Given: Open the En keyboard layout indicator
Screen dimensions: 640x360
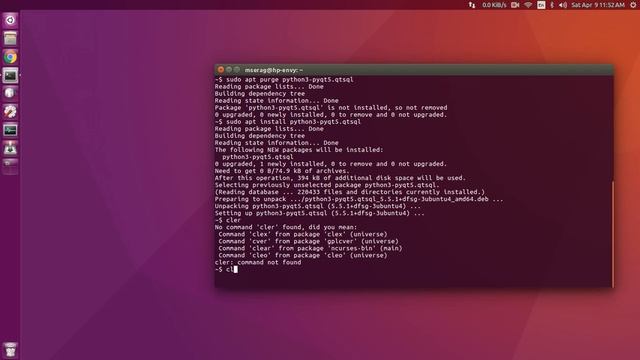Looking at the screenshot, I should coord(541,5).
